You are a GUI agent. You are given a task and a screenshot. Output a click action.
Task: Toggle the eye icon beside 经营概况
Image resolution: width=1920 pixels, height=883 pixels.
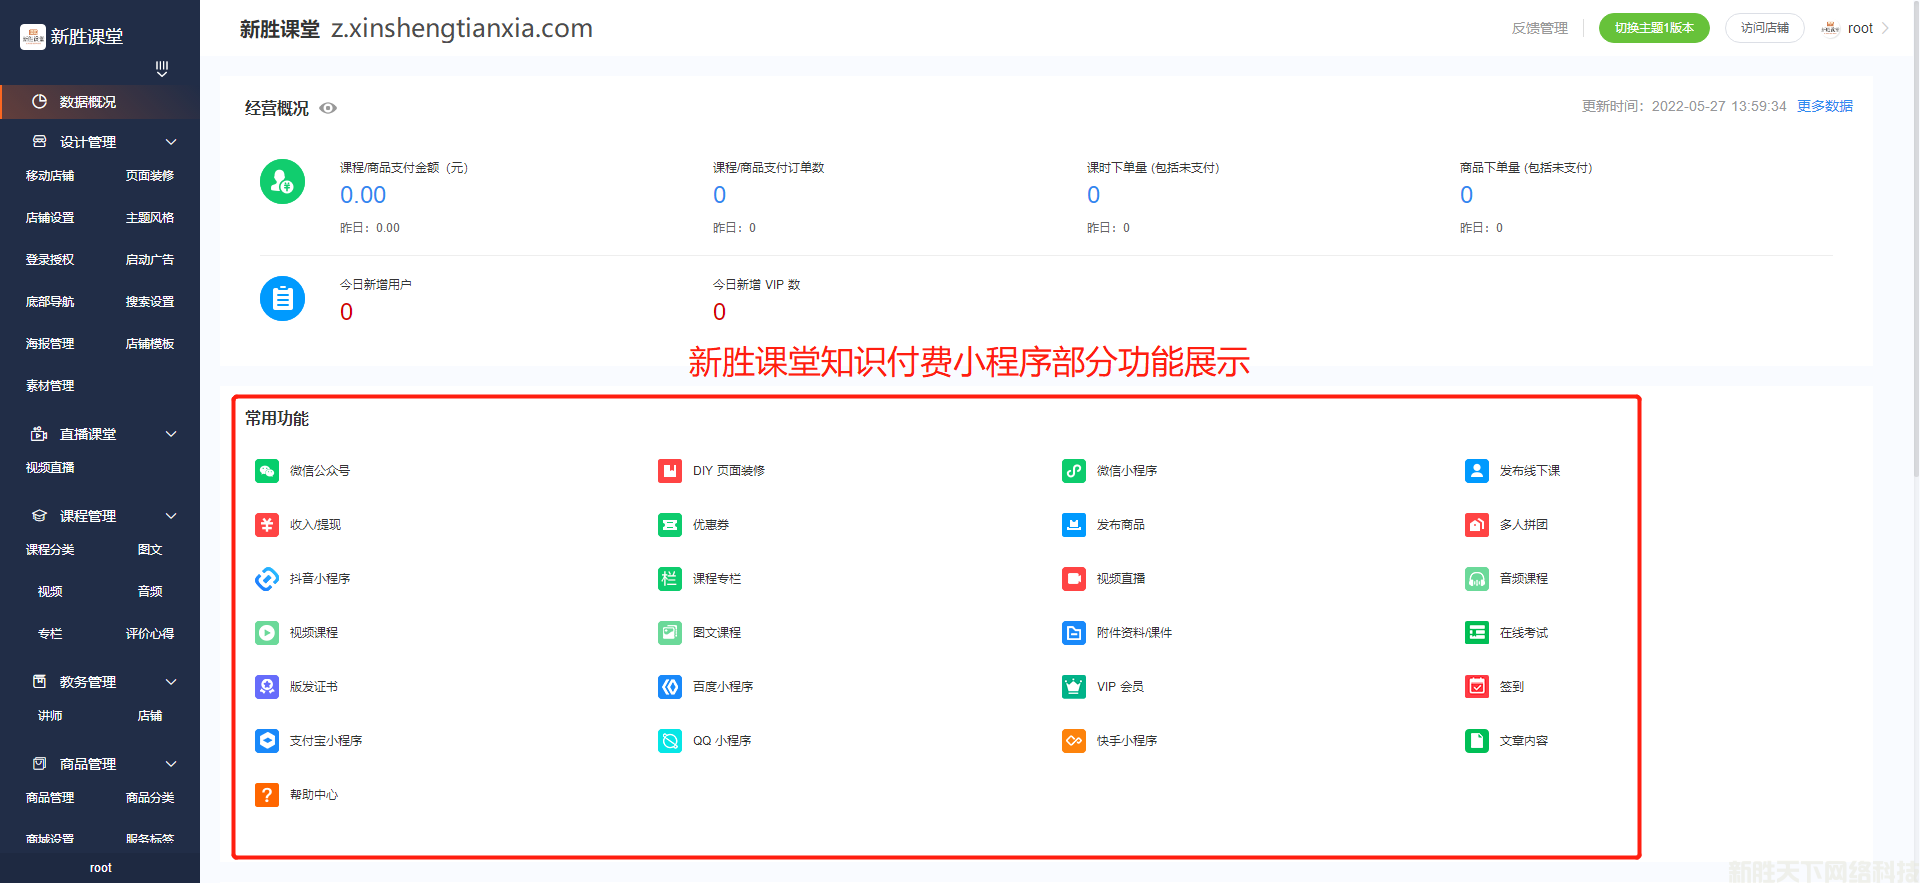click(328, 108)
